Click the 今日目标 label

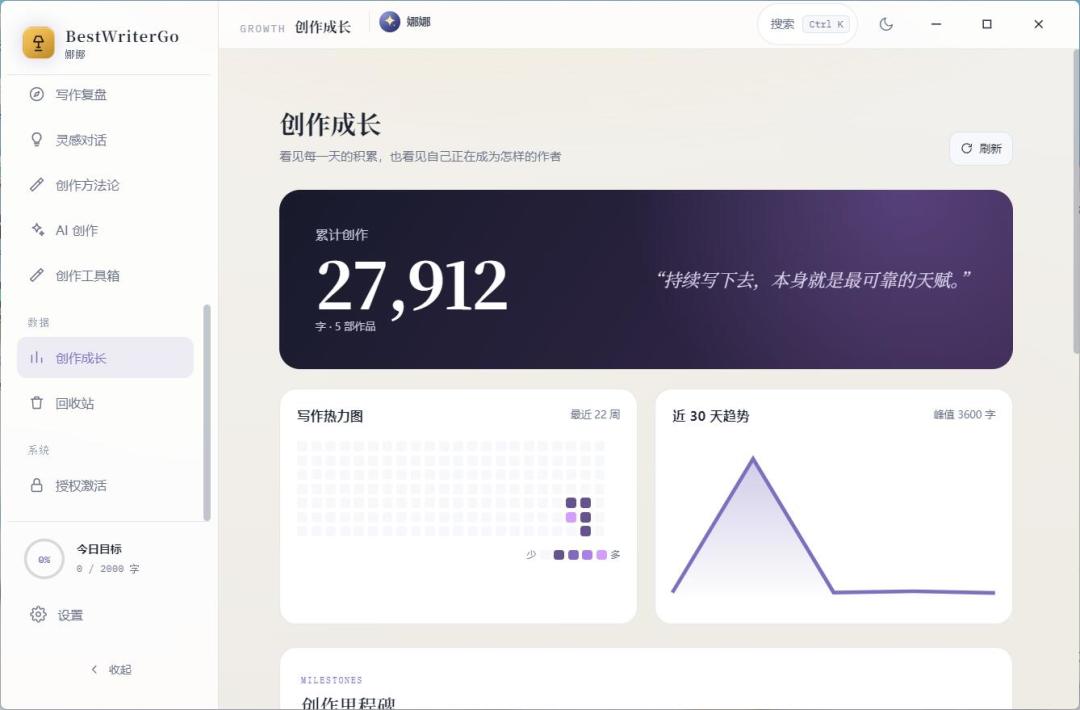98,549
